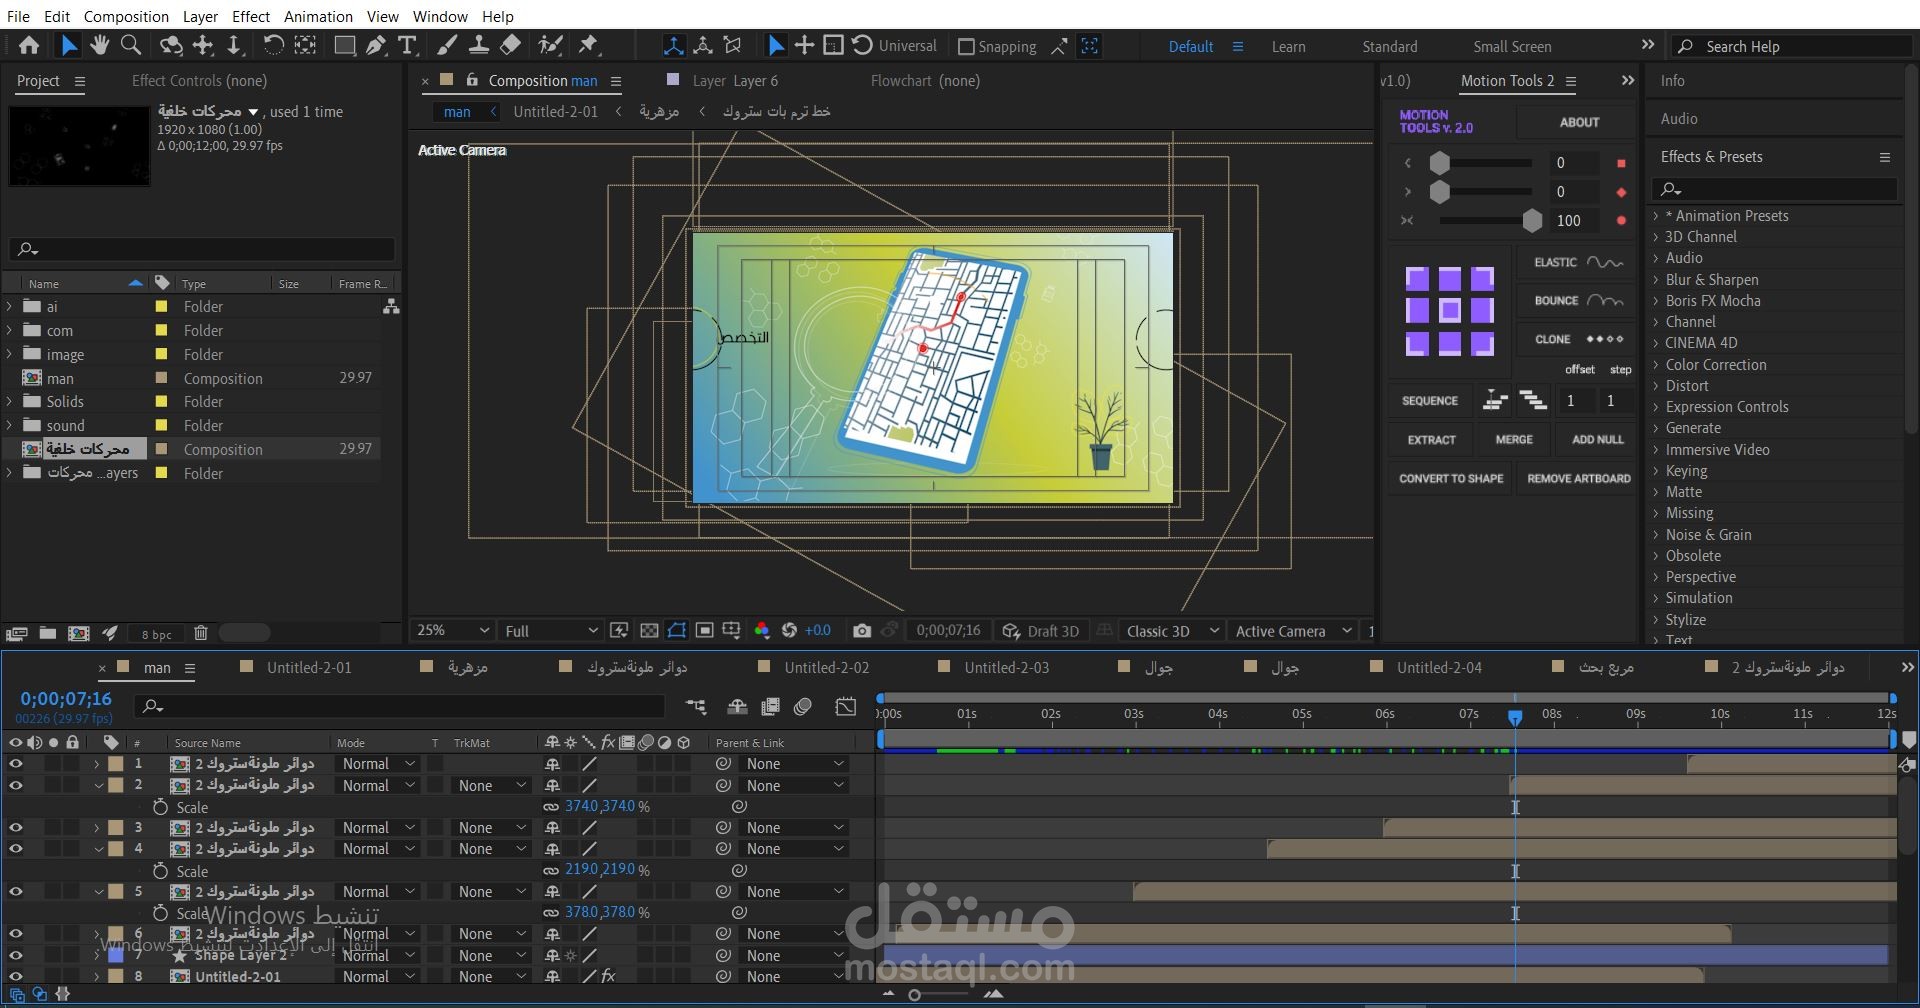Take a snapshot with the camera icon

click(861, 631)
